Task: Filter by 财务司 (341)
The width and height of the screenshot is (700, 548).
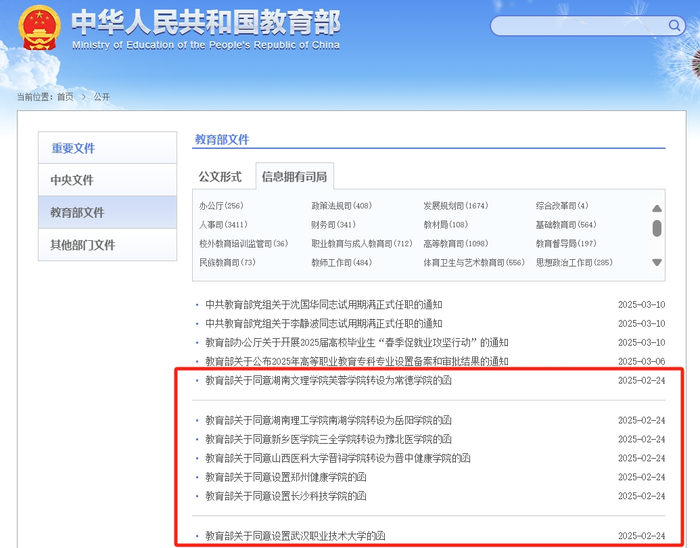Action: pos(333,224)
